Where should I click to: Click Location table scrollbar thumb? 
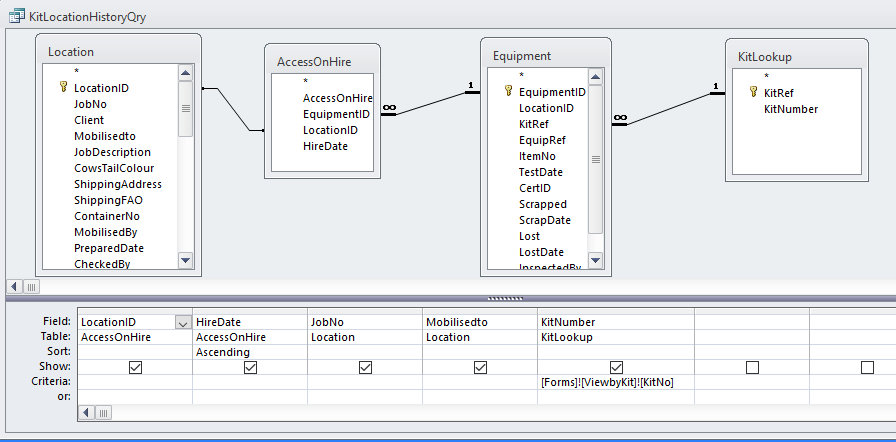[186, 109]
